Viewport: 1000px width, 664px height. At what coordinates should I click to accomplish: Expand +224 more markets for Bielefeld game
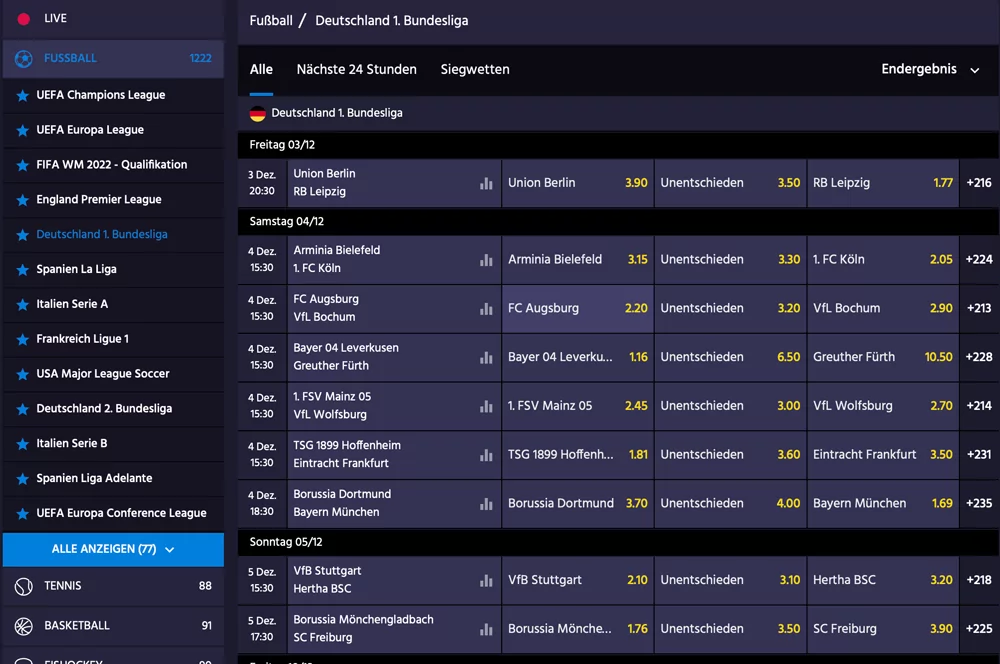pyautogui.click(x=979, y=260)
